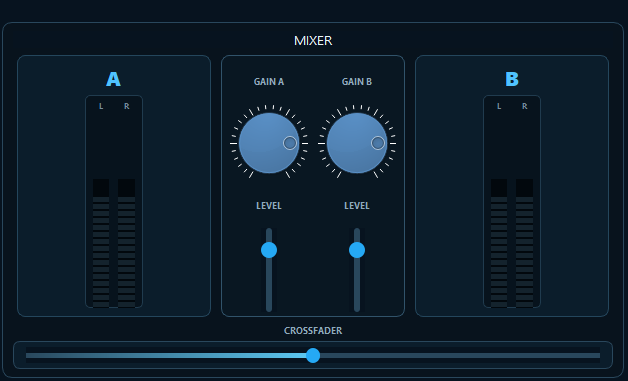Click the GAIN A rotary knob
Image resolution: width=628 pixels, height=381 pixels.
269,143
